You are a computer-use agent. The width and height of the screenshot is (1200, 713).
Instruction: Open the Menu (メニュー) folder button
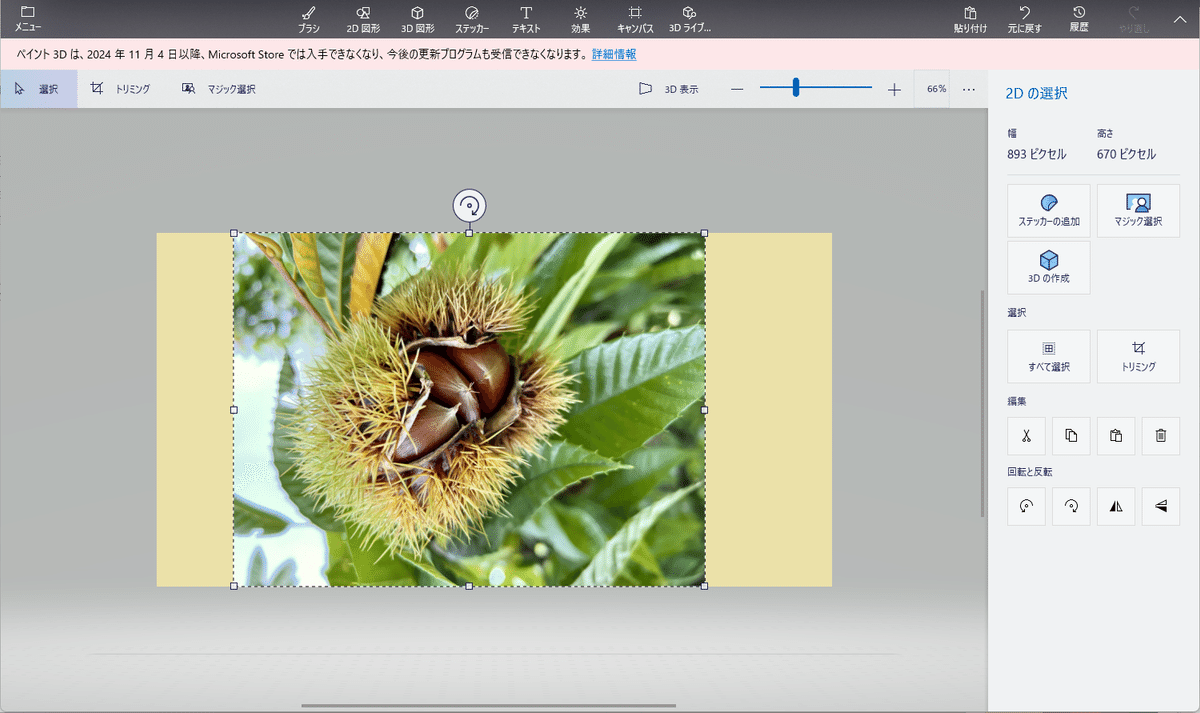(x=28, y=18)
